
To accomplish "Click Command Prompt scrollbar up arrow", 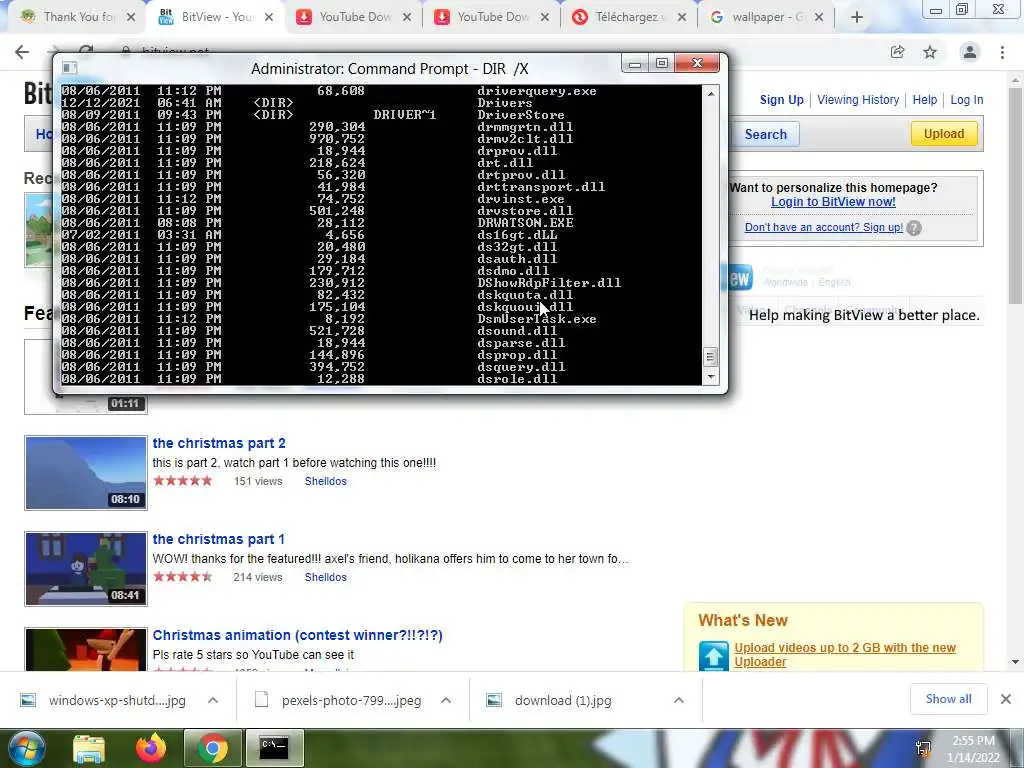I will [x=711, y=93].
